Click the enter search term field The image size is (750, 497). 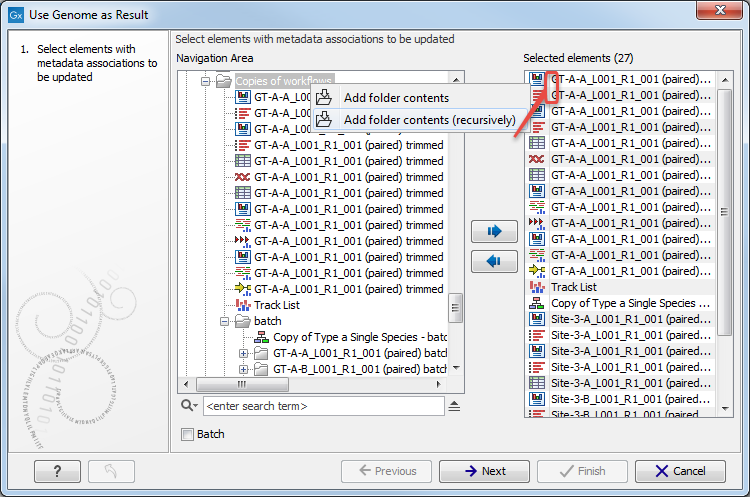pos(322,406)
